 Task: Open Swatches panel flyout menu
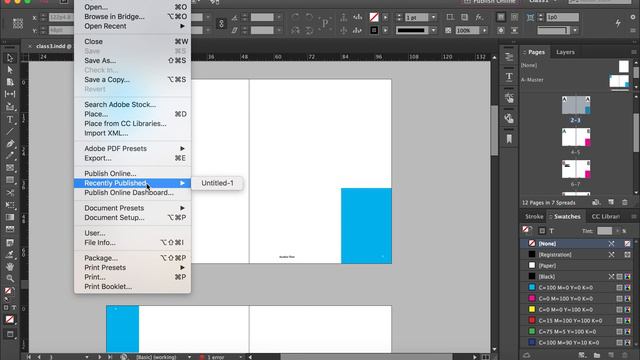tap(634, 216)
